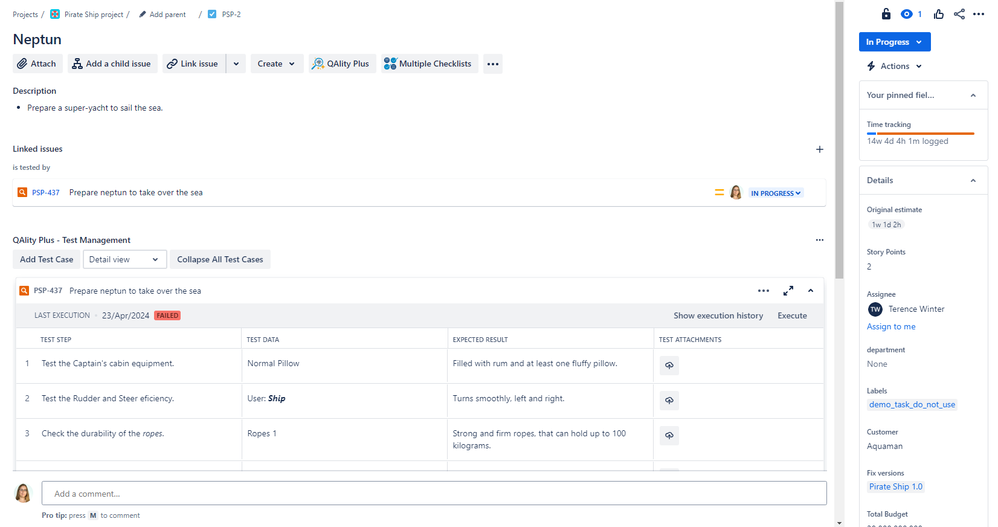998x527 pixels.
Task: Open the Actions dropdown menu
Action: (894, 66)
